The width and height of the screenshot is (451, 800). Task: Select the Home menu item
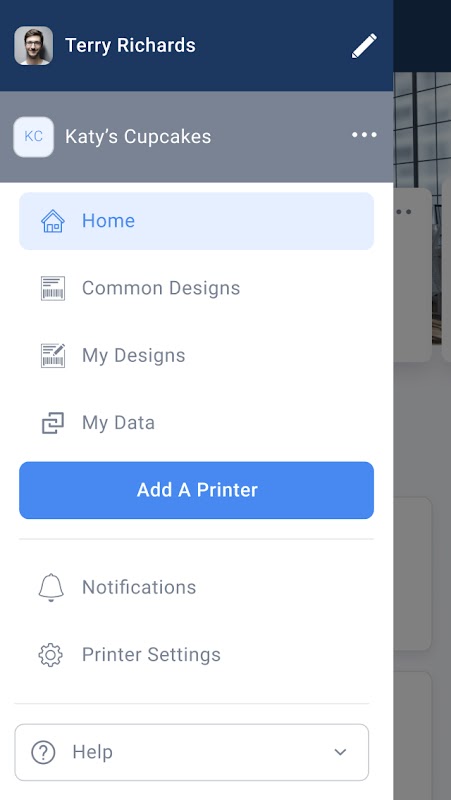coord(196,221)
